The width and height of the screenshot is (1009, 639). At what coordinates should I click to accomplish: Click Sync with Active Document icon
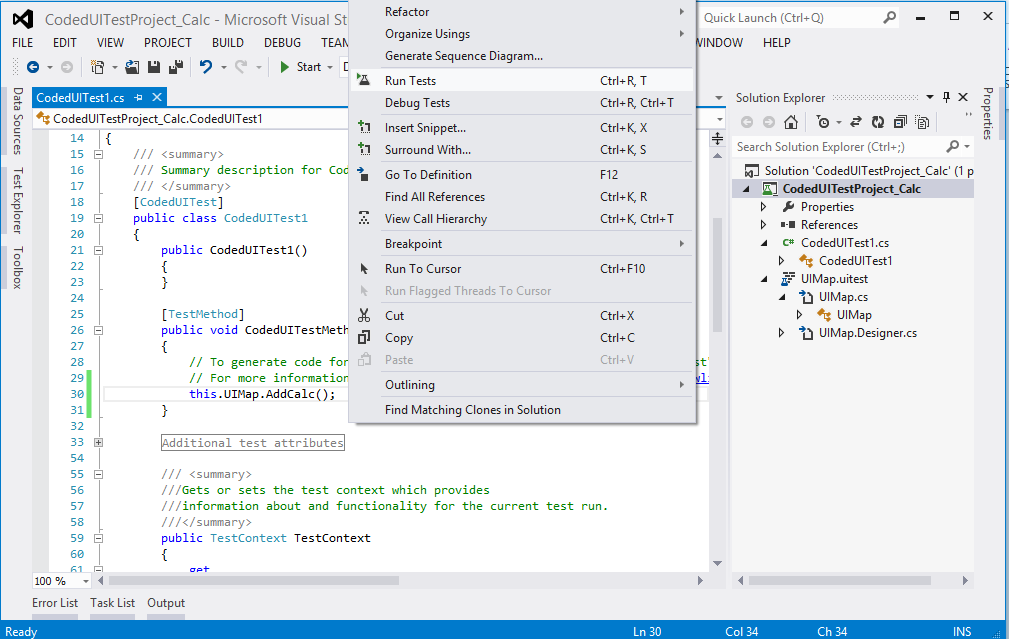point(856,122)
